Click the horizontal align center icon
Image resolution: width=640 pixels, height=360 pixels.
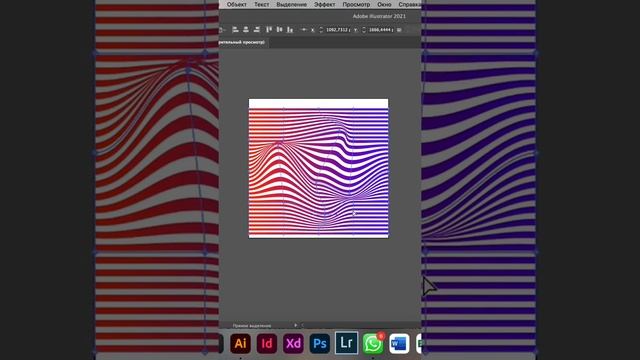246,29
